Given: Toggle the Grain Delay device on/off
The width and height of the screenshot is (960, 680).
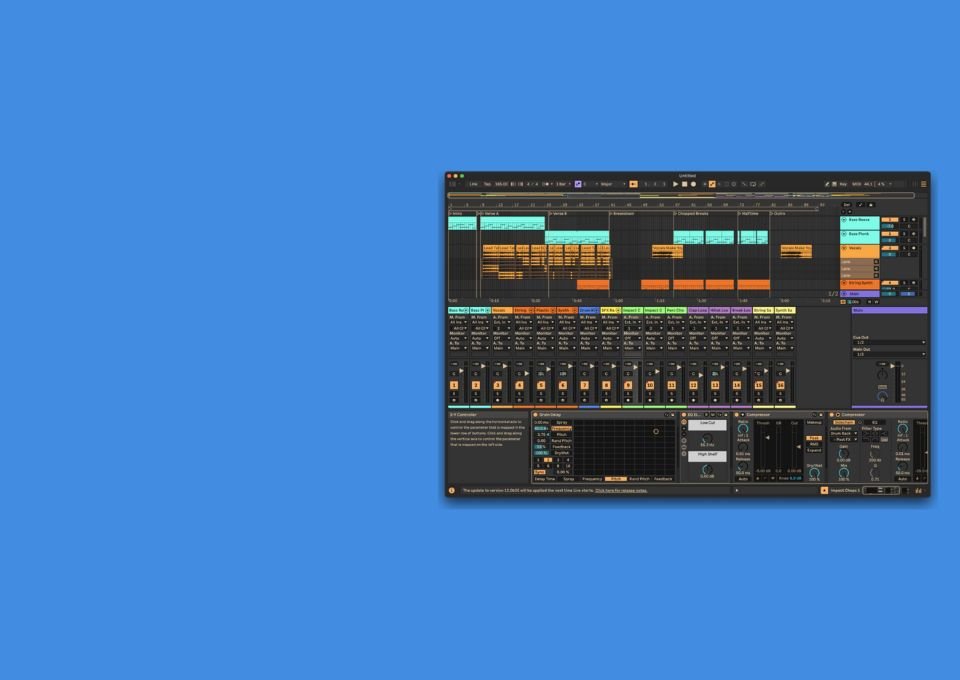Looking at the screenshot, I should [535, 414].
